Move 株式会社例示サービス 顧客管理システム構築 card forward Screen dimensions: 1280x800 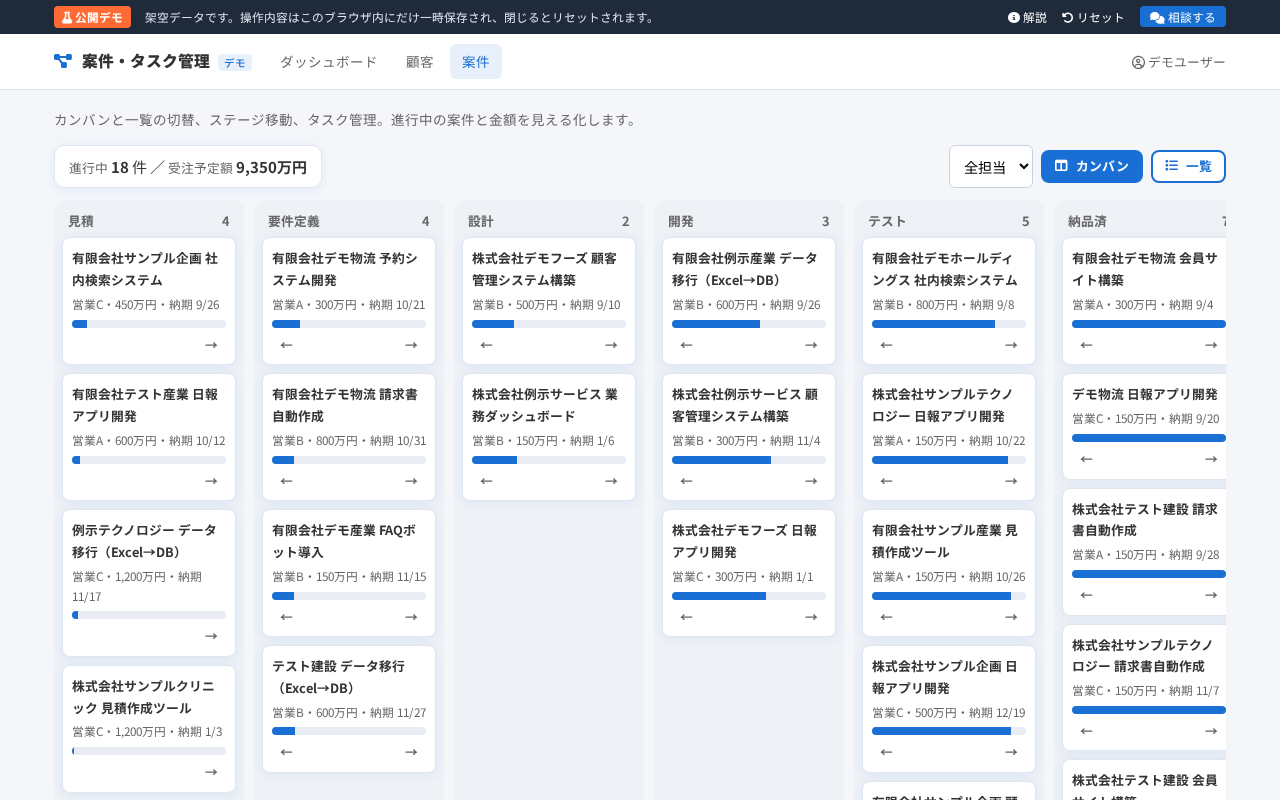[811, 481]
